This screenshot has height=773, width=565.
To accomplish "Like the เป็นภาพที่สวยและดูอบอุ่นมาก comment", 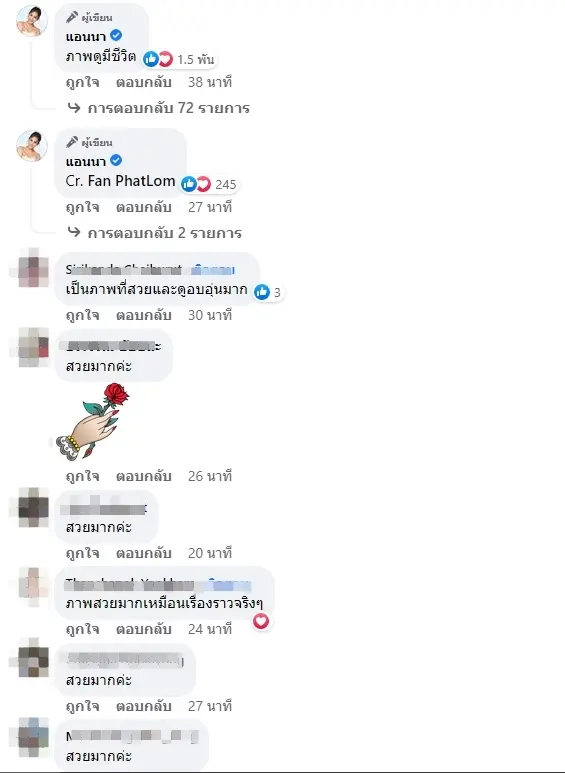I will tap(82, 315).
